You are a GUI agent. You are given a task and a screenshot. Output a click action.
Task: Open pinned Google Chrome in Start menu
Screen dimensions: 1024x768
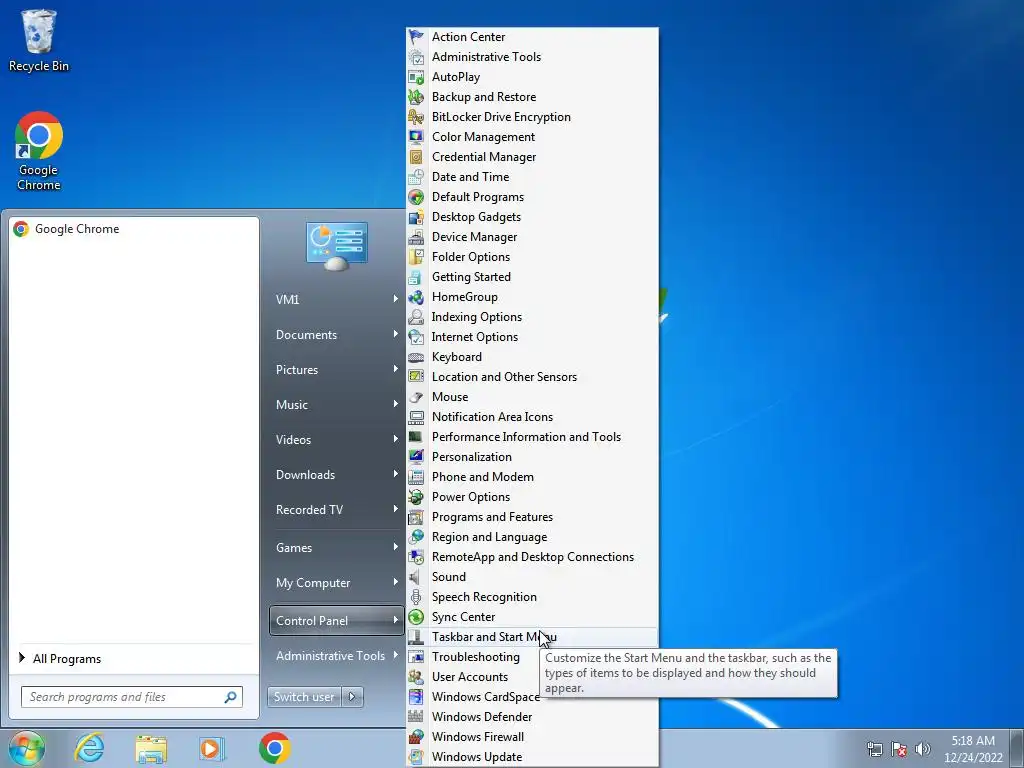click(x=134, y=229)
